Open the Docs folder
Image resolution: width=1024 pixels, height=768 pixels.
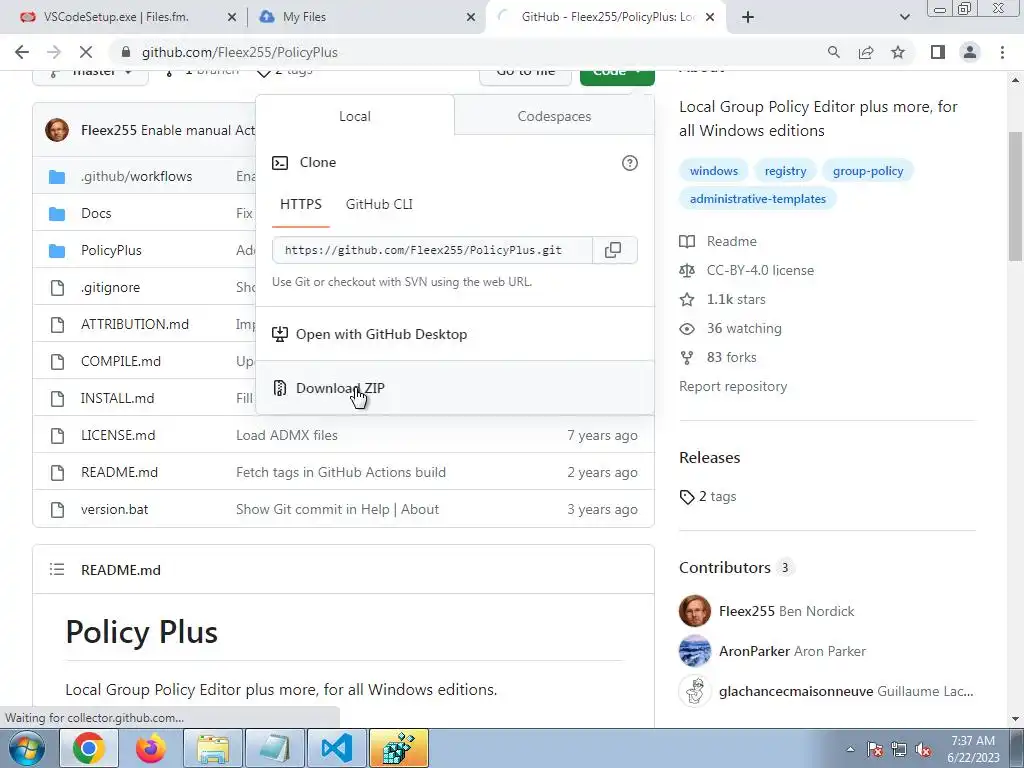pos(96,214)
